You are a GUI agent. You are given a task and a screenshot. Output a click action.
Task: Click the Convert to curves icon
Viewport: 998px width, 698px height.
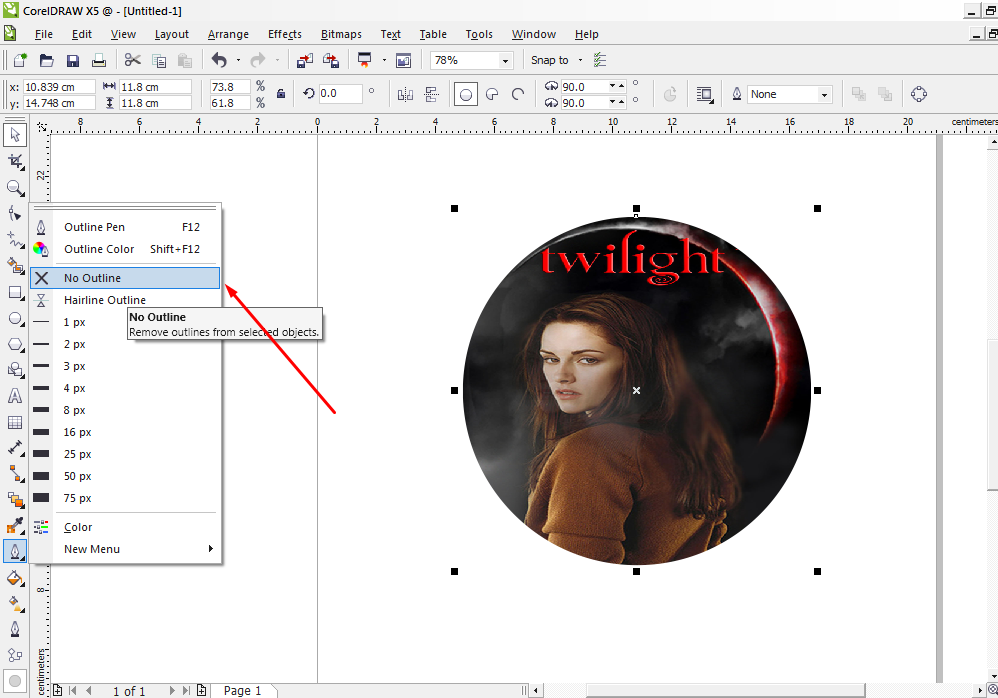tap(918, 94)
